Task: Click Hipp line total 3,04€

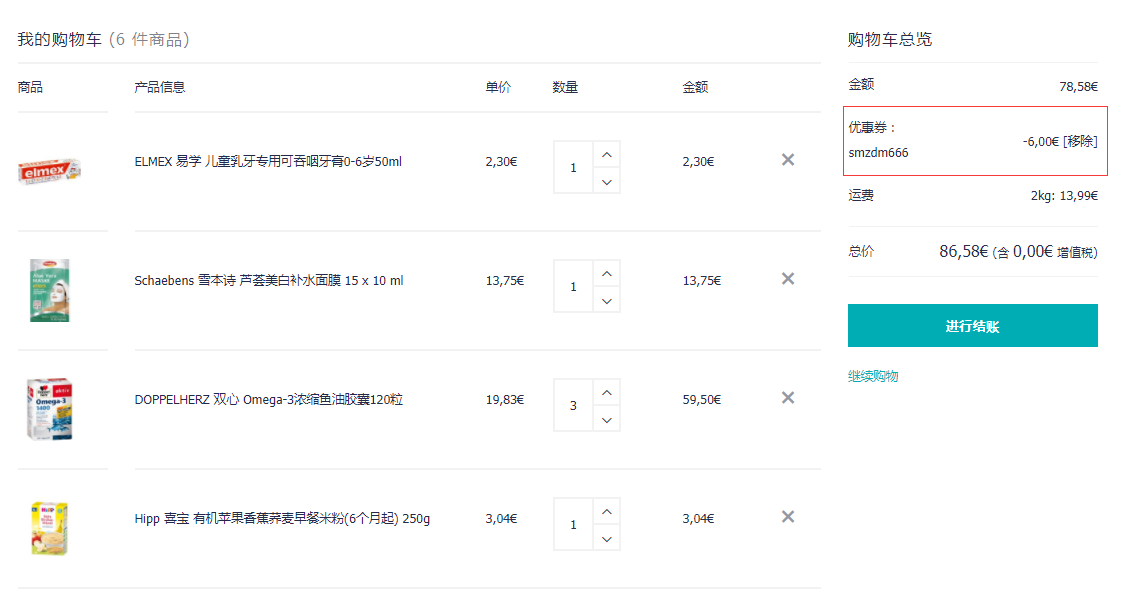Action: point(698,518)
